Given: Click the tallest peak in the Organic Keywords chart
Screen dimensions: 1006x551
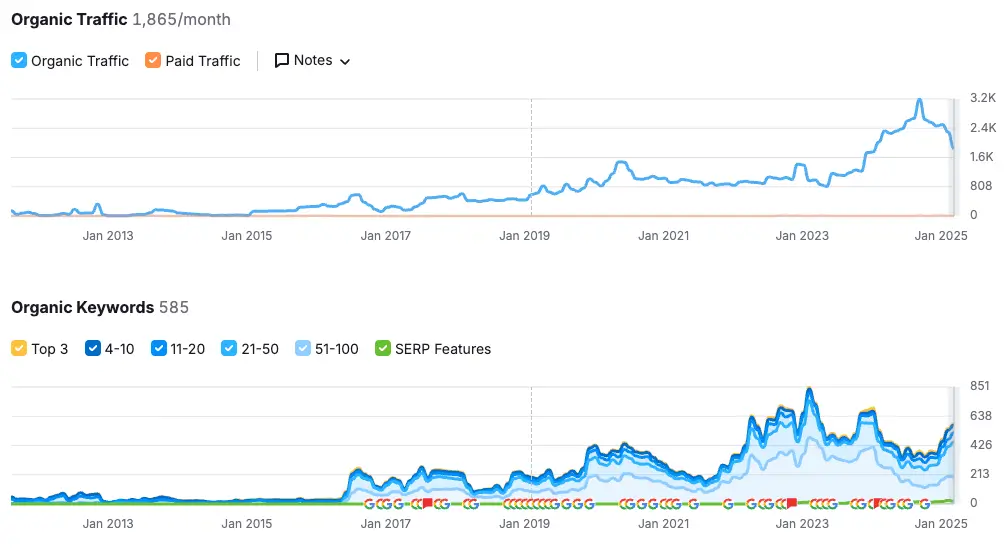Looking at the screenshot, I should coord(809,389).
